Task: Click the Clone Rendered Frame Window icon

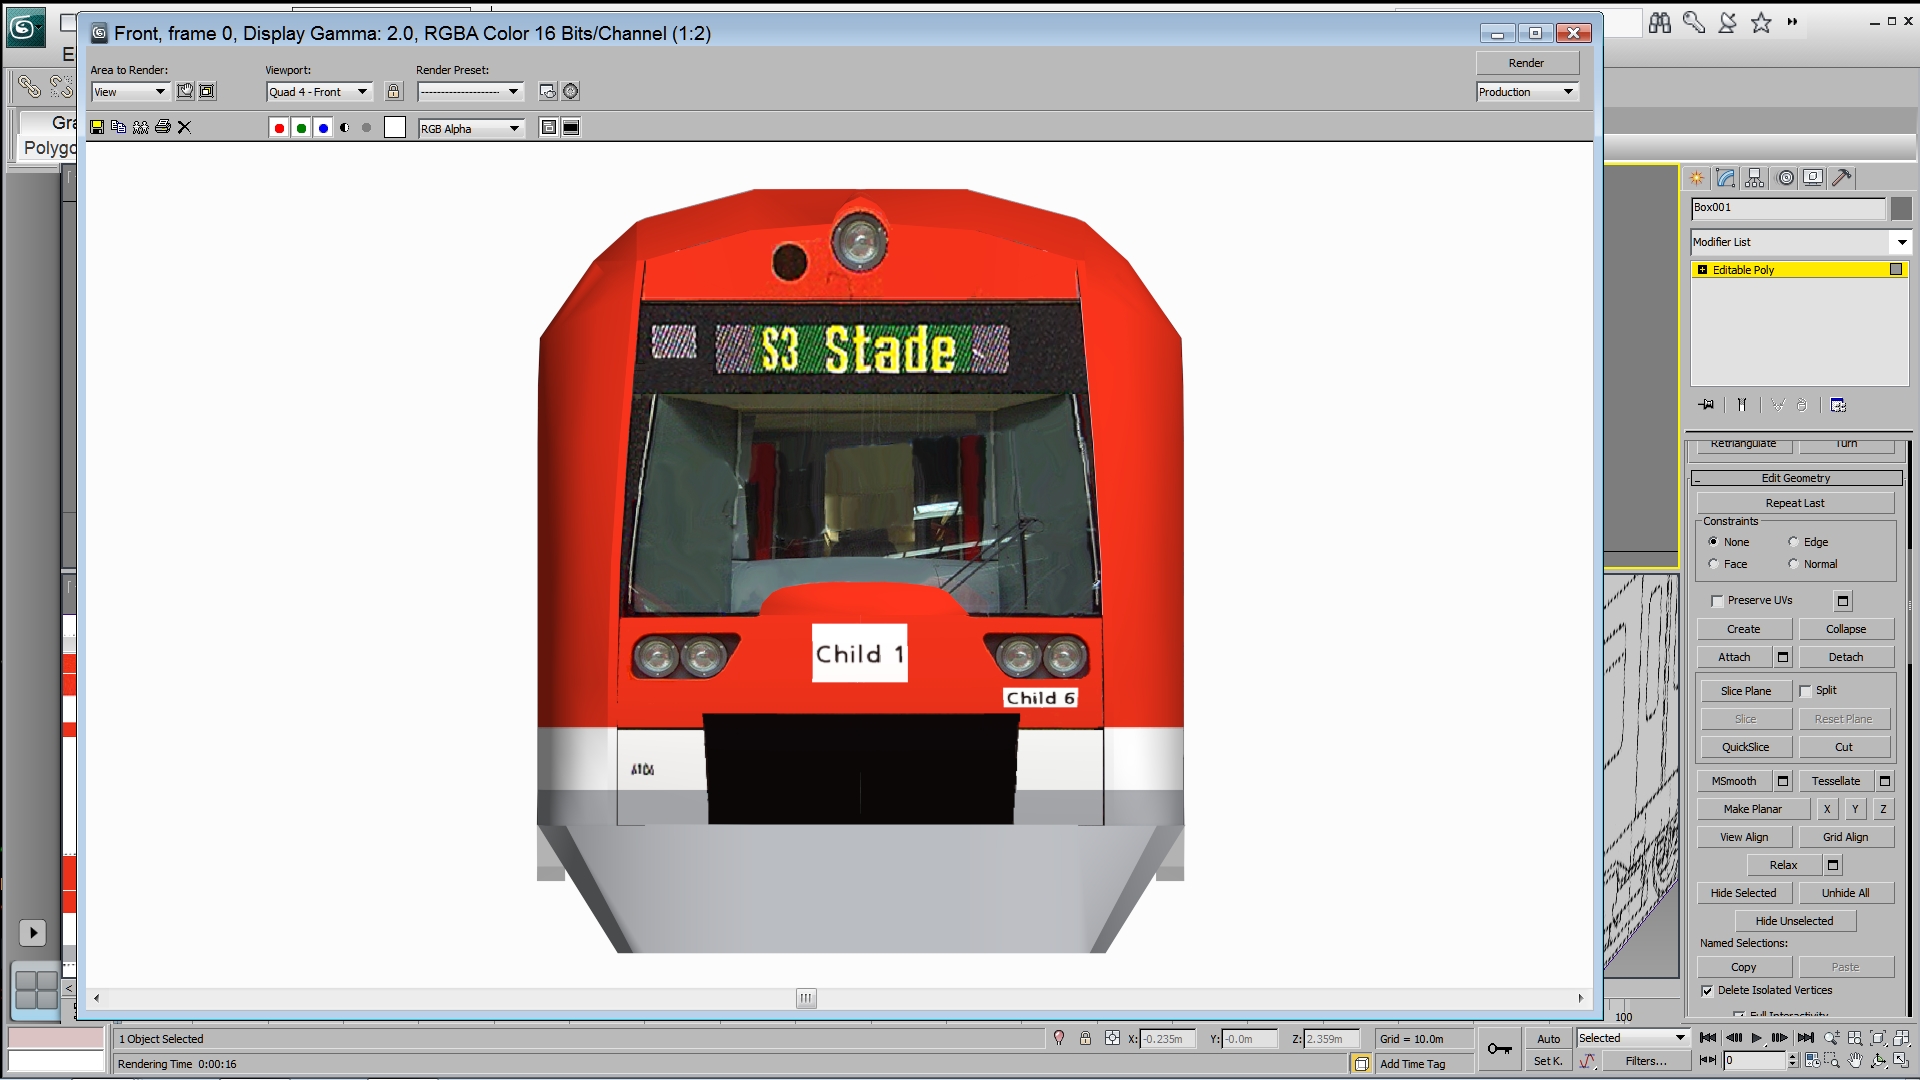Action: point(140,127)
